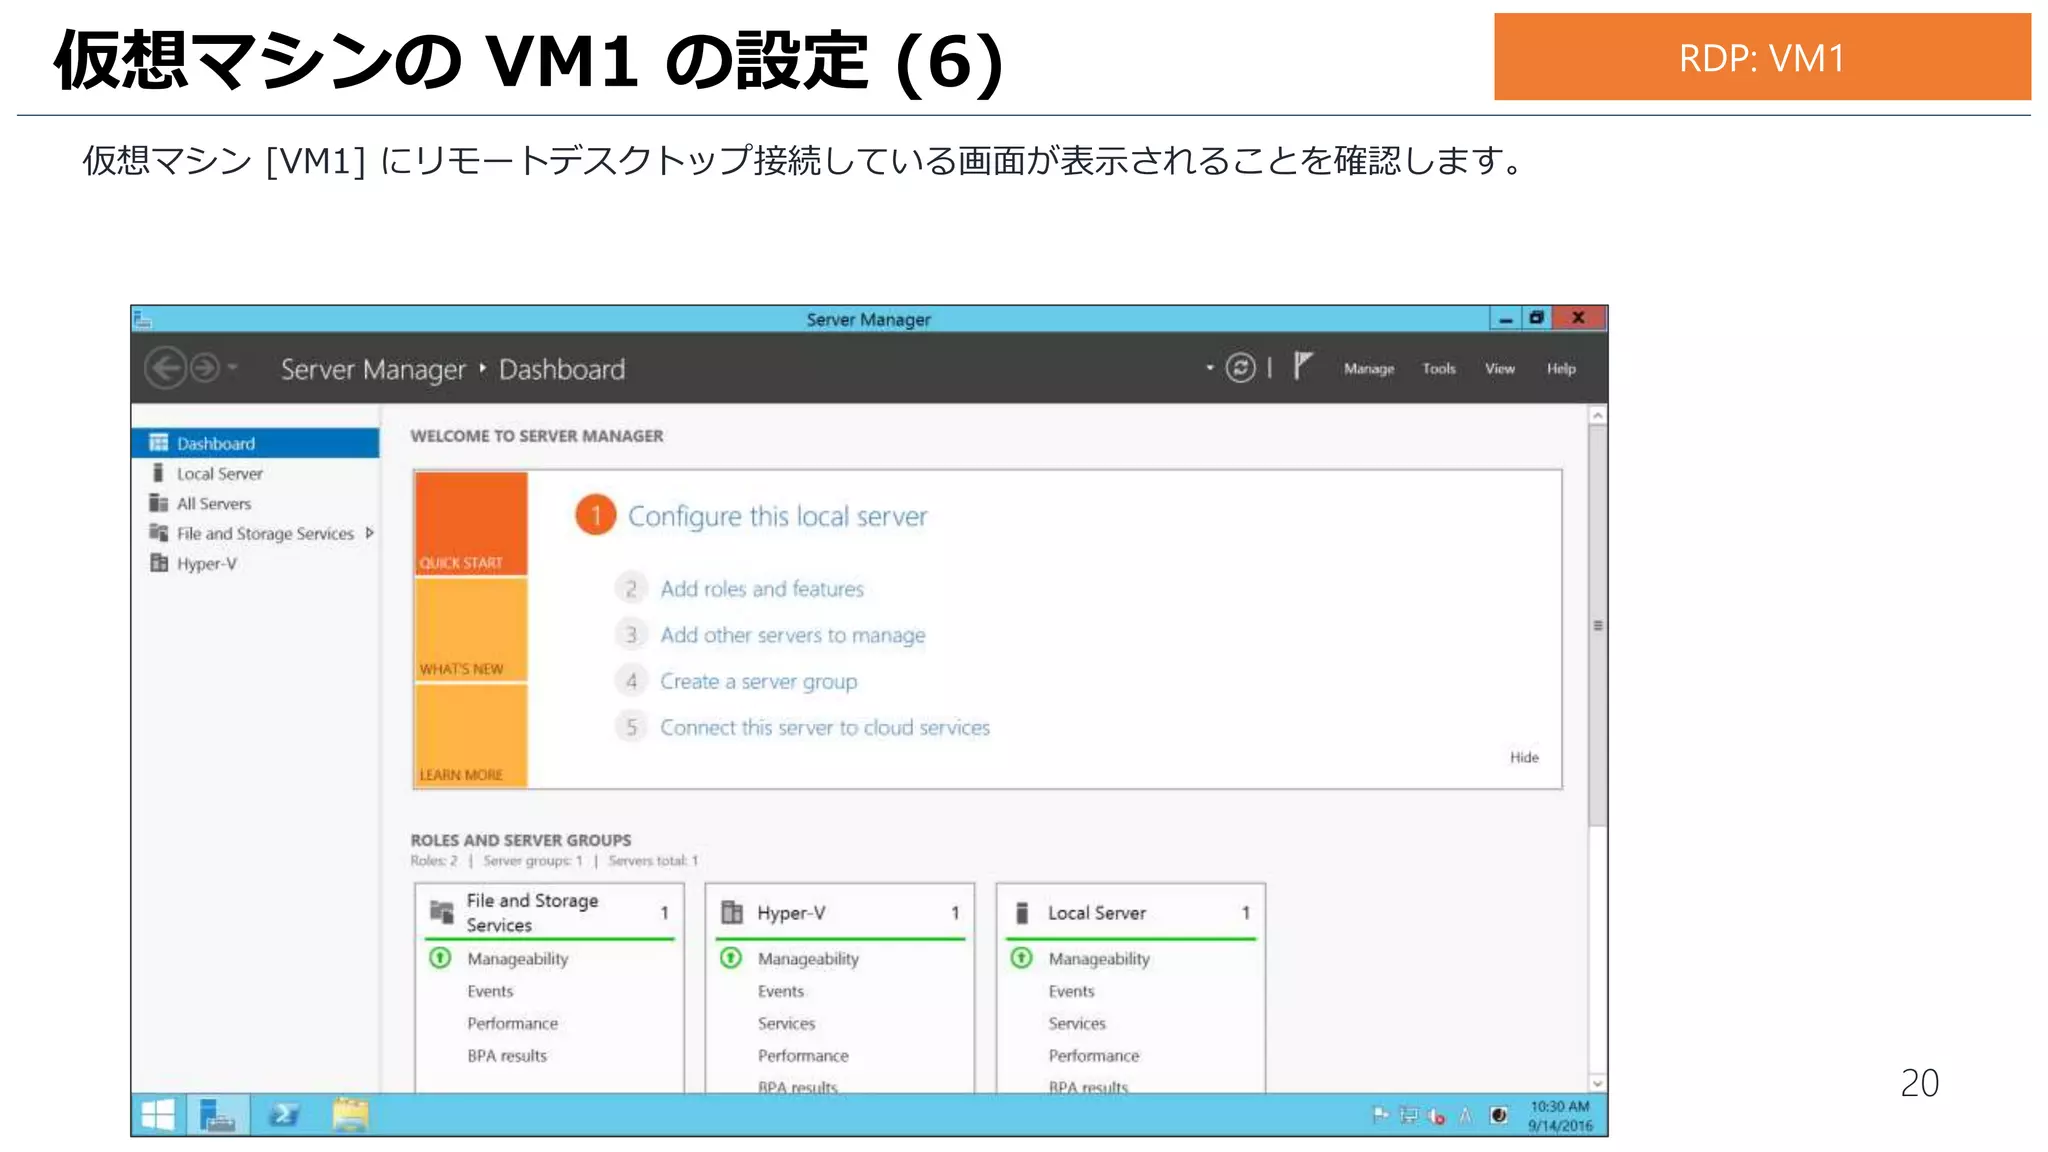Open the Help menu
The image size is (2048, 1152).
tap(1561, 369)
